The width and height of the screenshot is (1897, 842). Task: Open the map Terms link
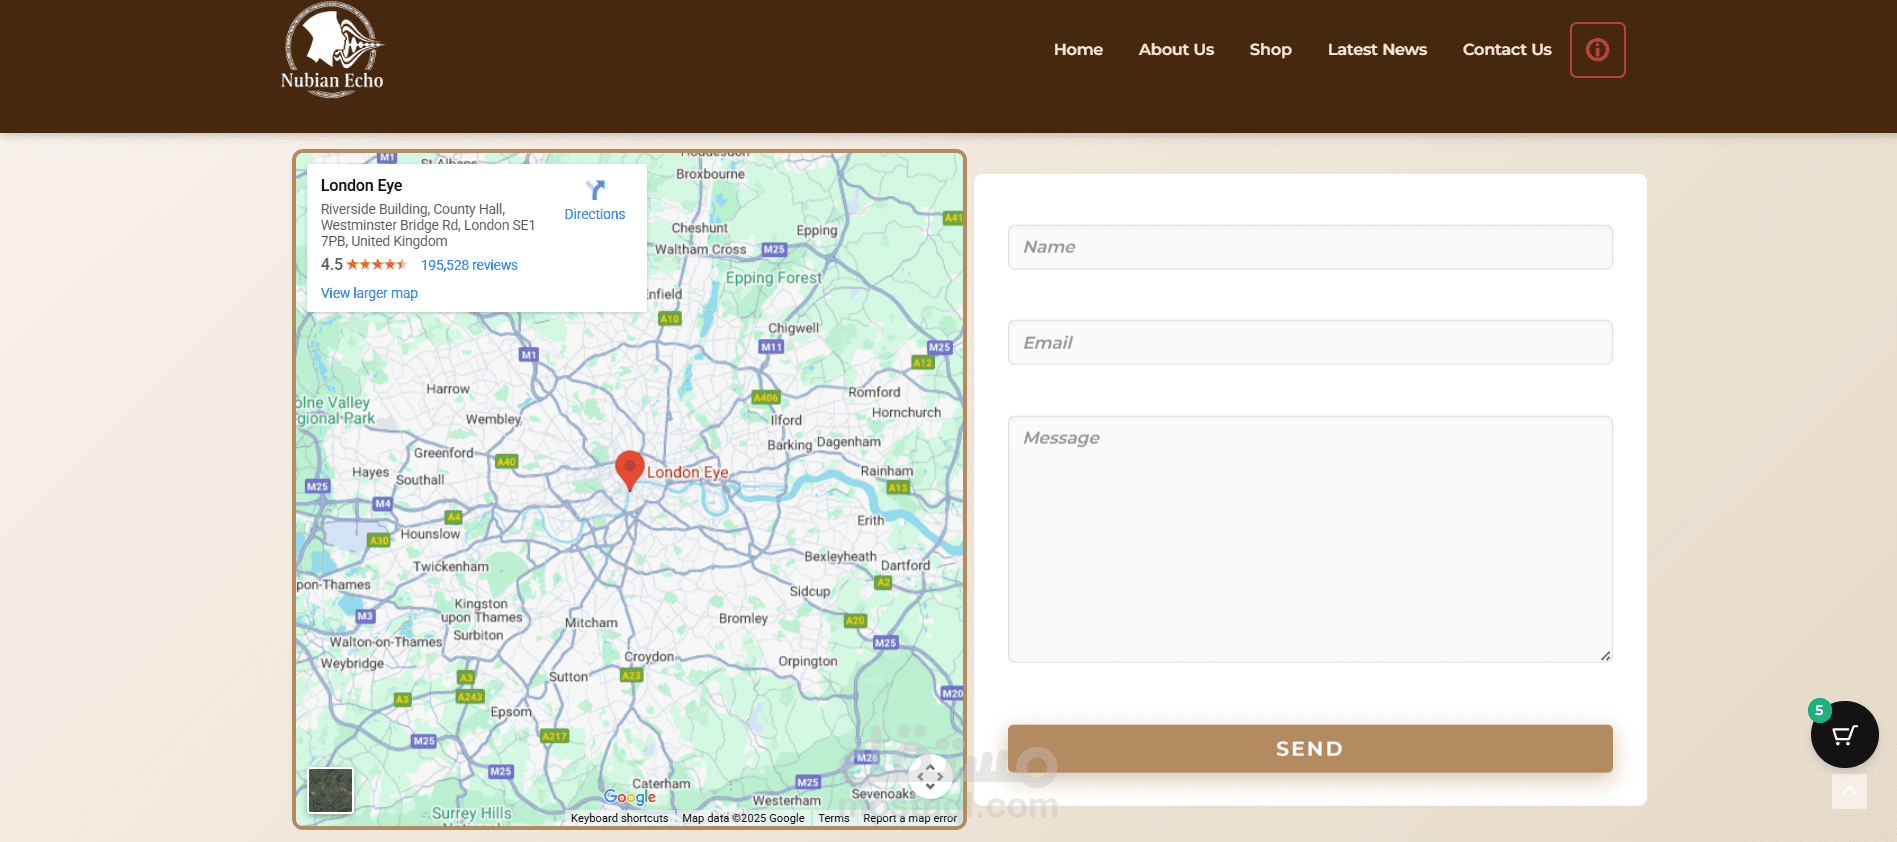833,818
